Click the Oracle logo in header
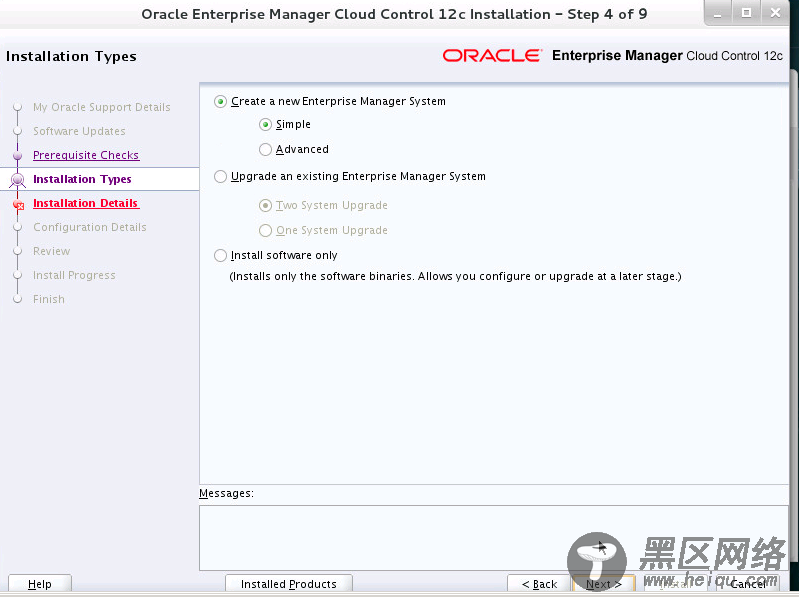The height and width of the screenshot is (597, 799). tap(492, 56)
